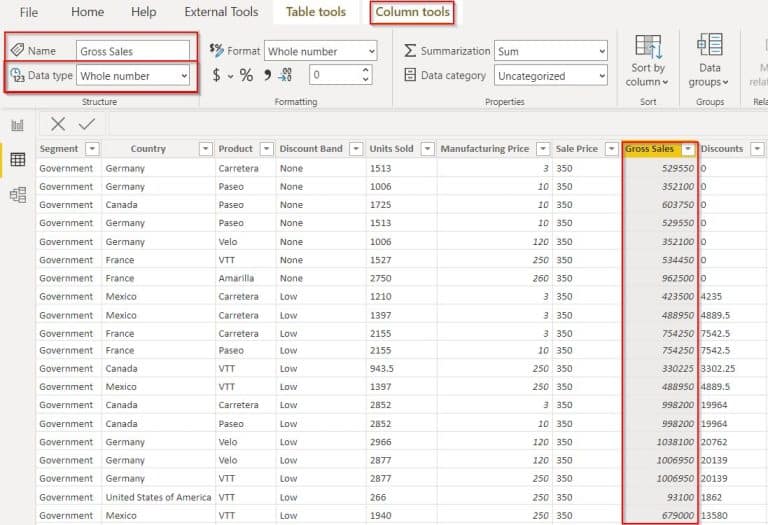Select the Manufacturing Price column header
The width and height of the screenshot is (768, 525).
coord(485,148)
